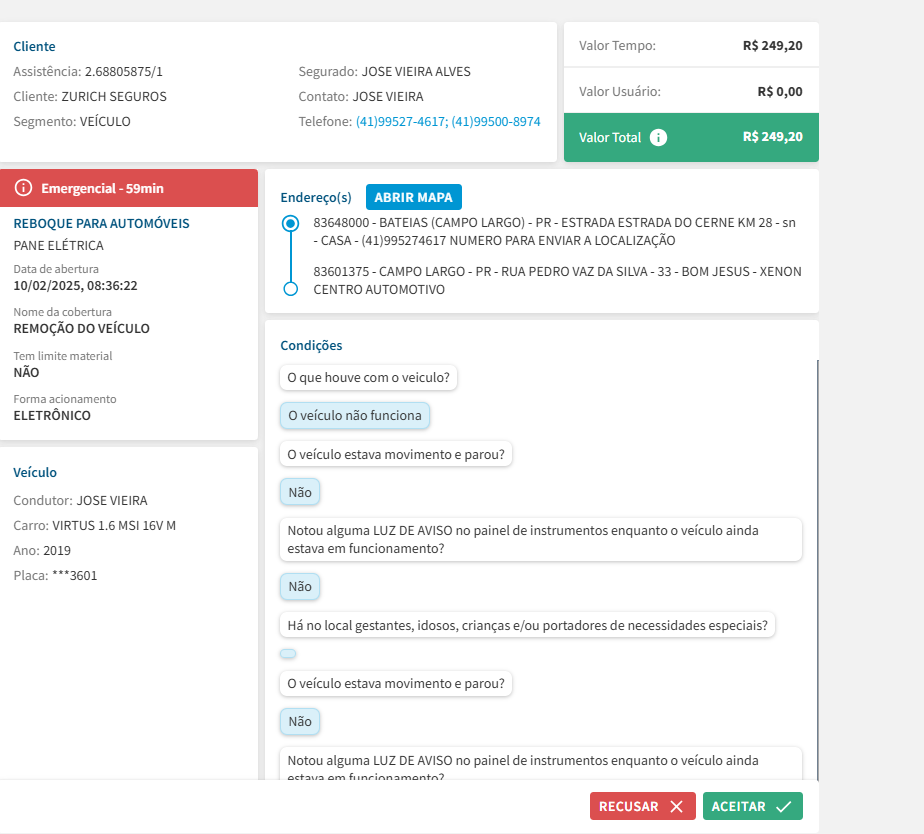
Task: Select the filled origin address marker
Action: click(291, 224)
